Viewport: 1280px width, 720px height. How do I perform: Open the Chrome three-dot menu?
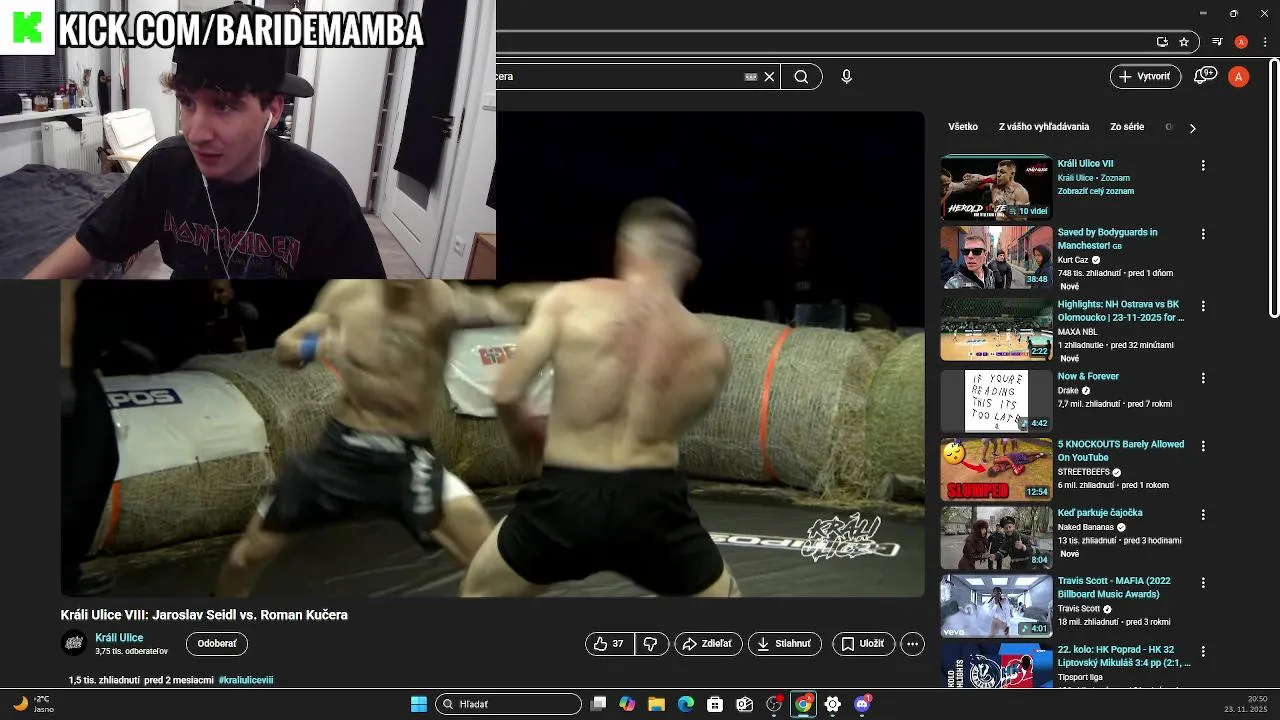coord(1263,42)
